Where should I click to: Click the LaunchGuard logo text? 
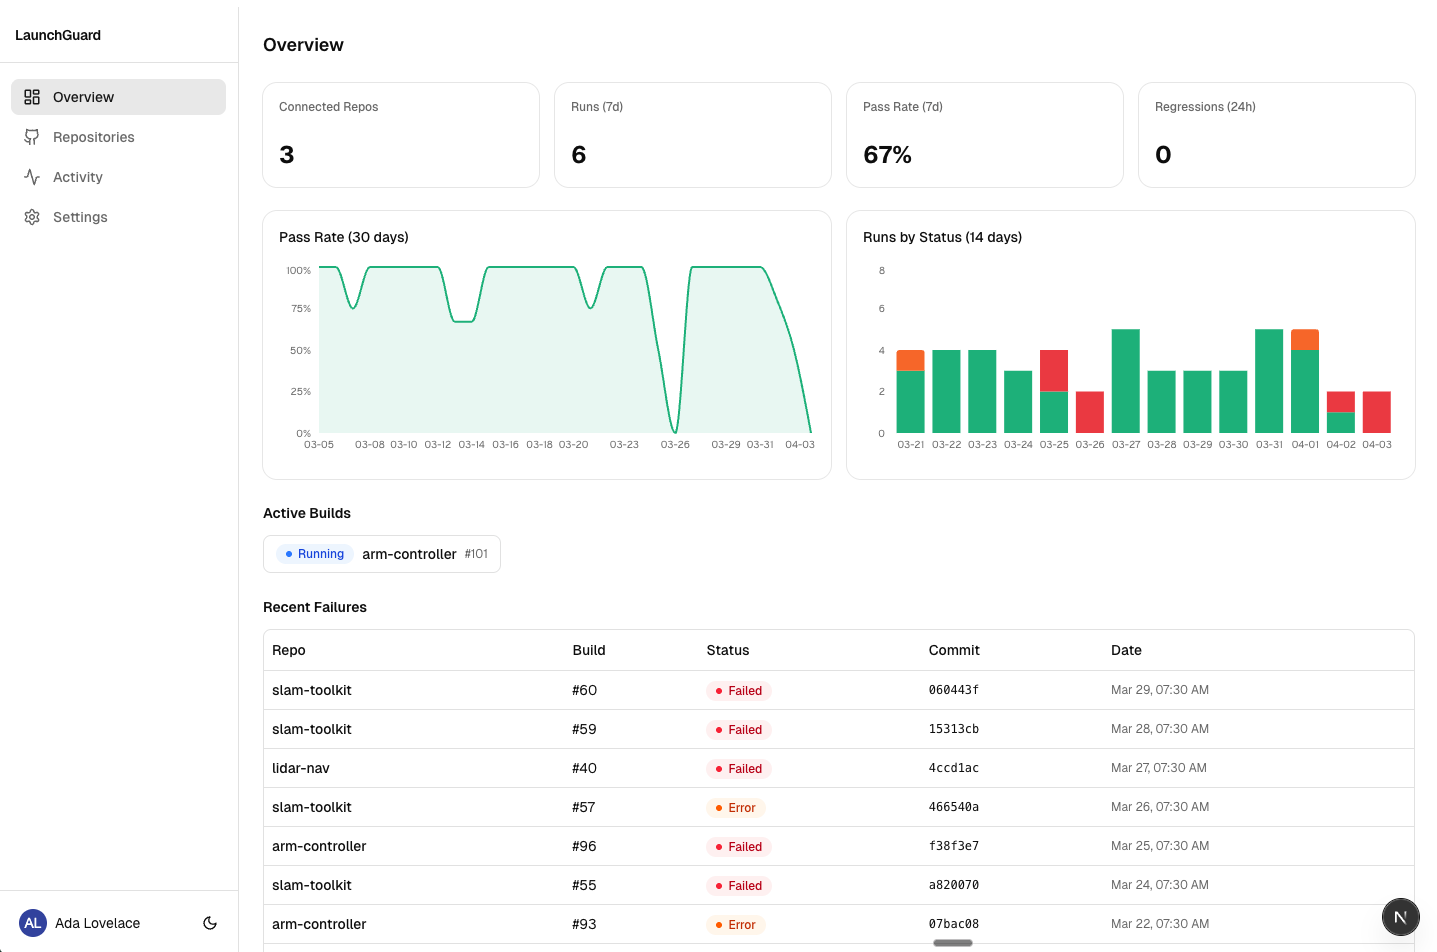point(58,35)
